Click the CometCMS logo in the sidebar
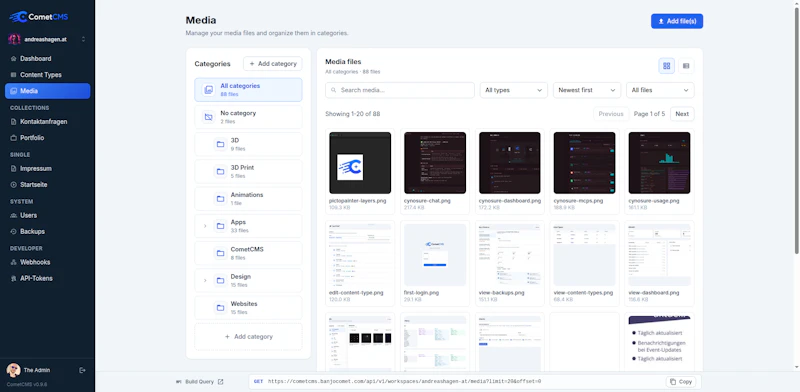This screenshot has width=800, height=392. point(39,17)
